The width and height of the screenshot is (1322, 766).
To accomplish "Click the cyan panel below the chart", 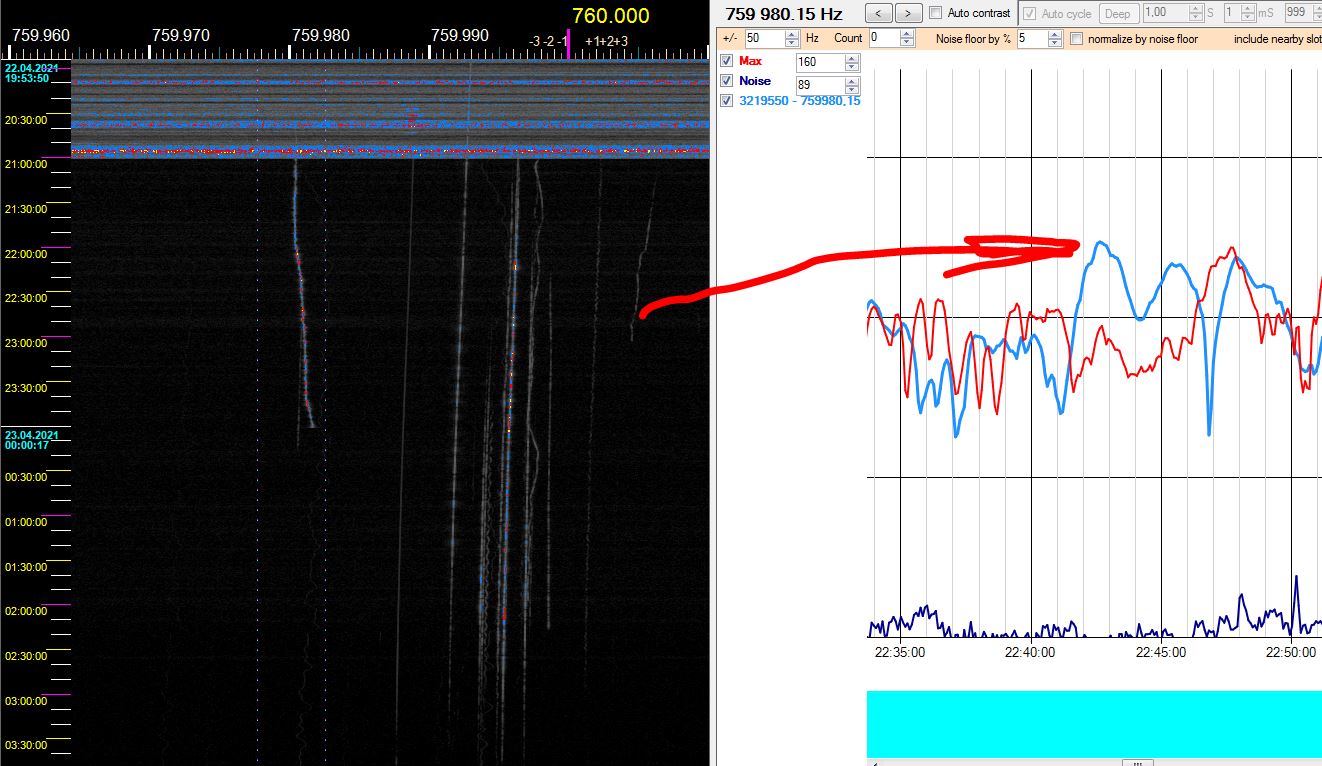I will pos(1094,724).
